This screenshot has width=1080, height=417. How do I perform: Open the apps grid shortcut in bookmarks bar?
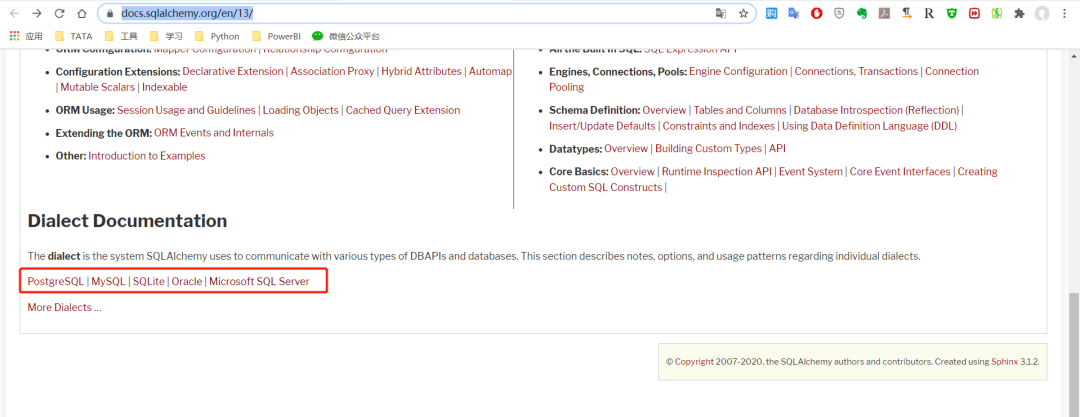click(26, 36)
